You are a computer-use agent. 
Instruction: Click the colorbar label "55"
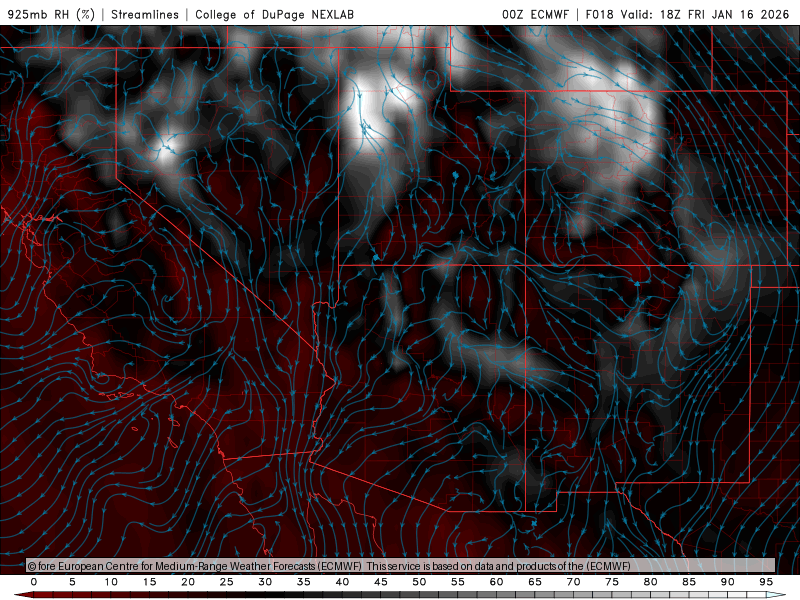[x=458, y=582]
